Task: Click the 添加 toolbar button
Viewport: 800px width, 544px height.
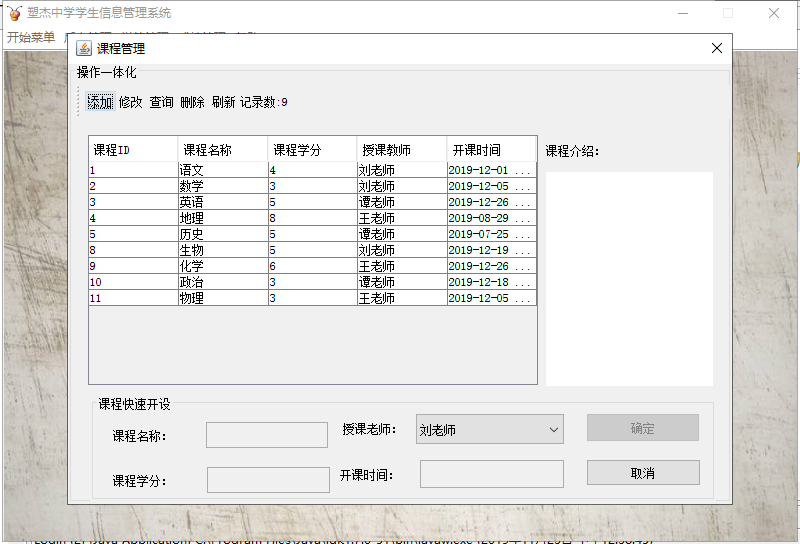Action: coord(100,102)
